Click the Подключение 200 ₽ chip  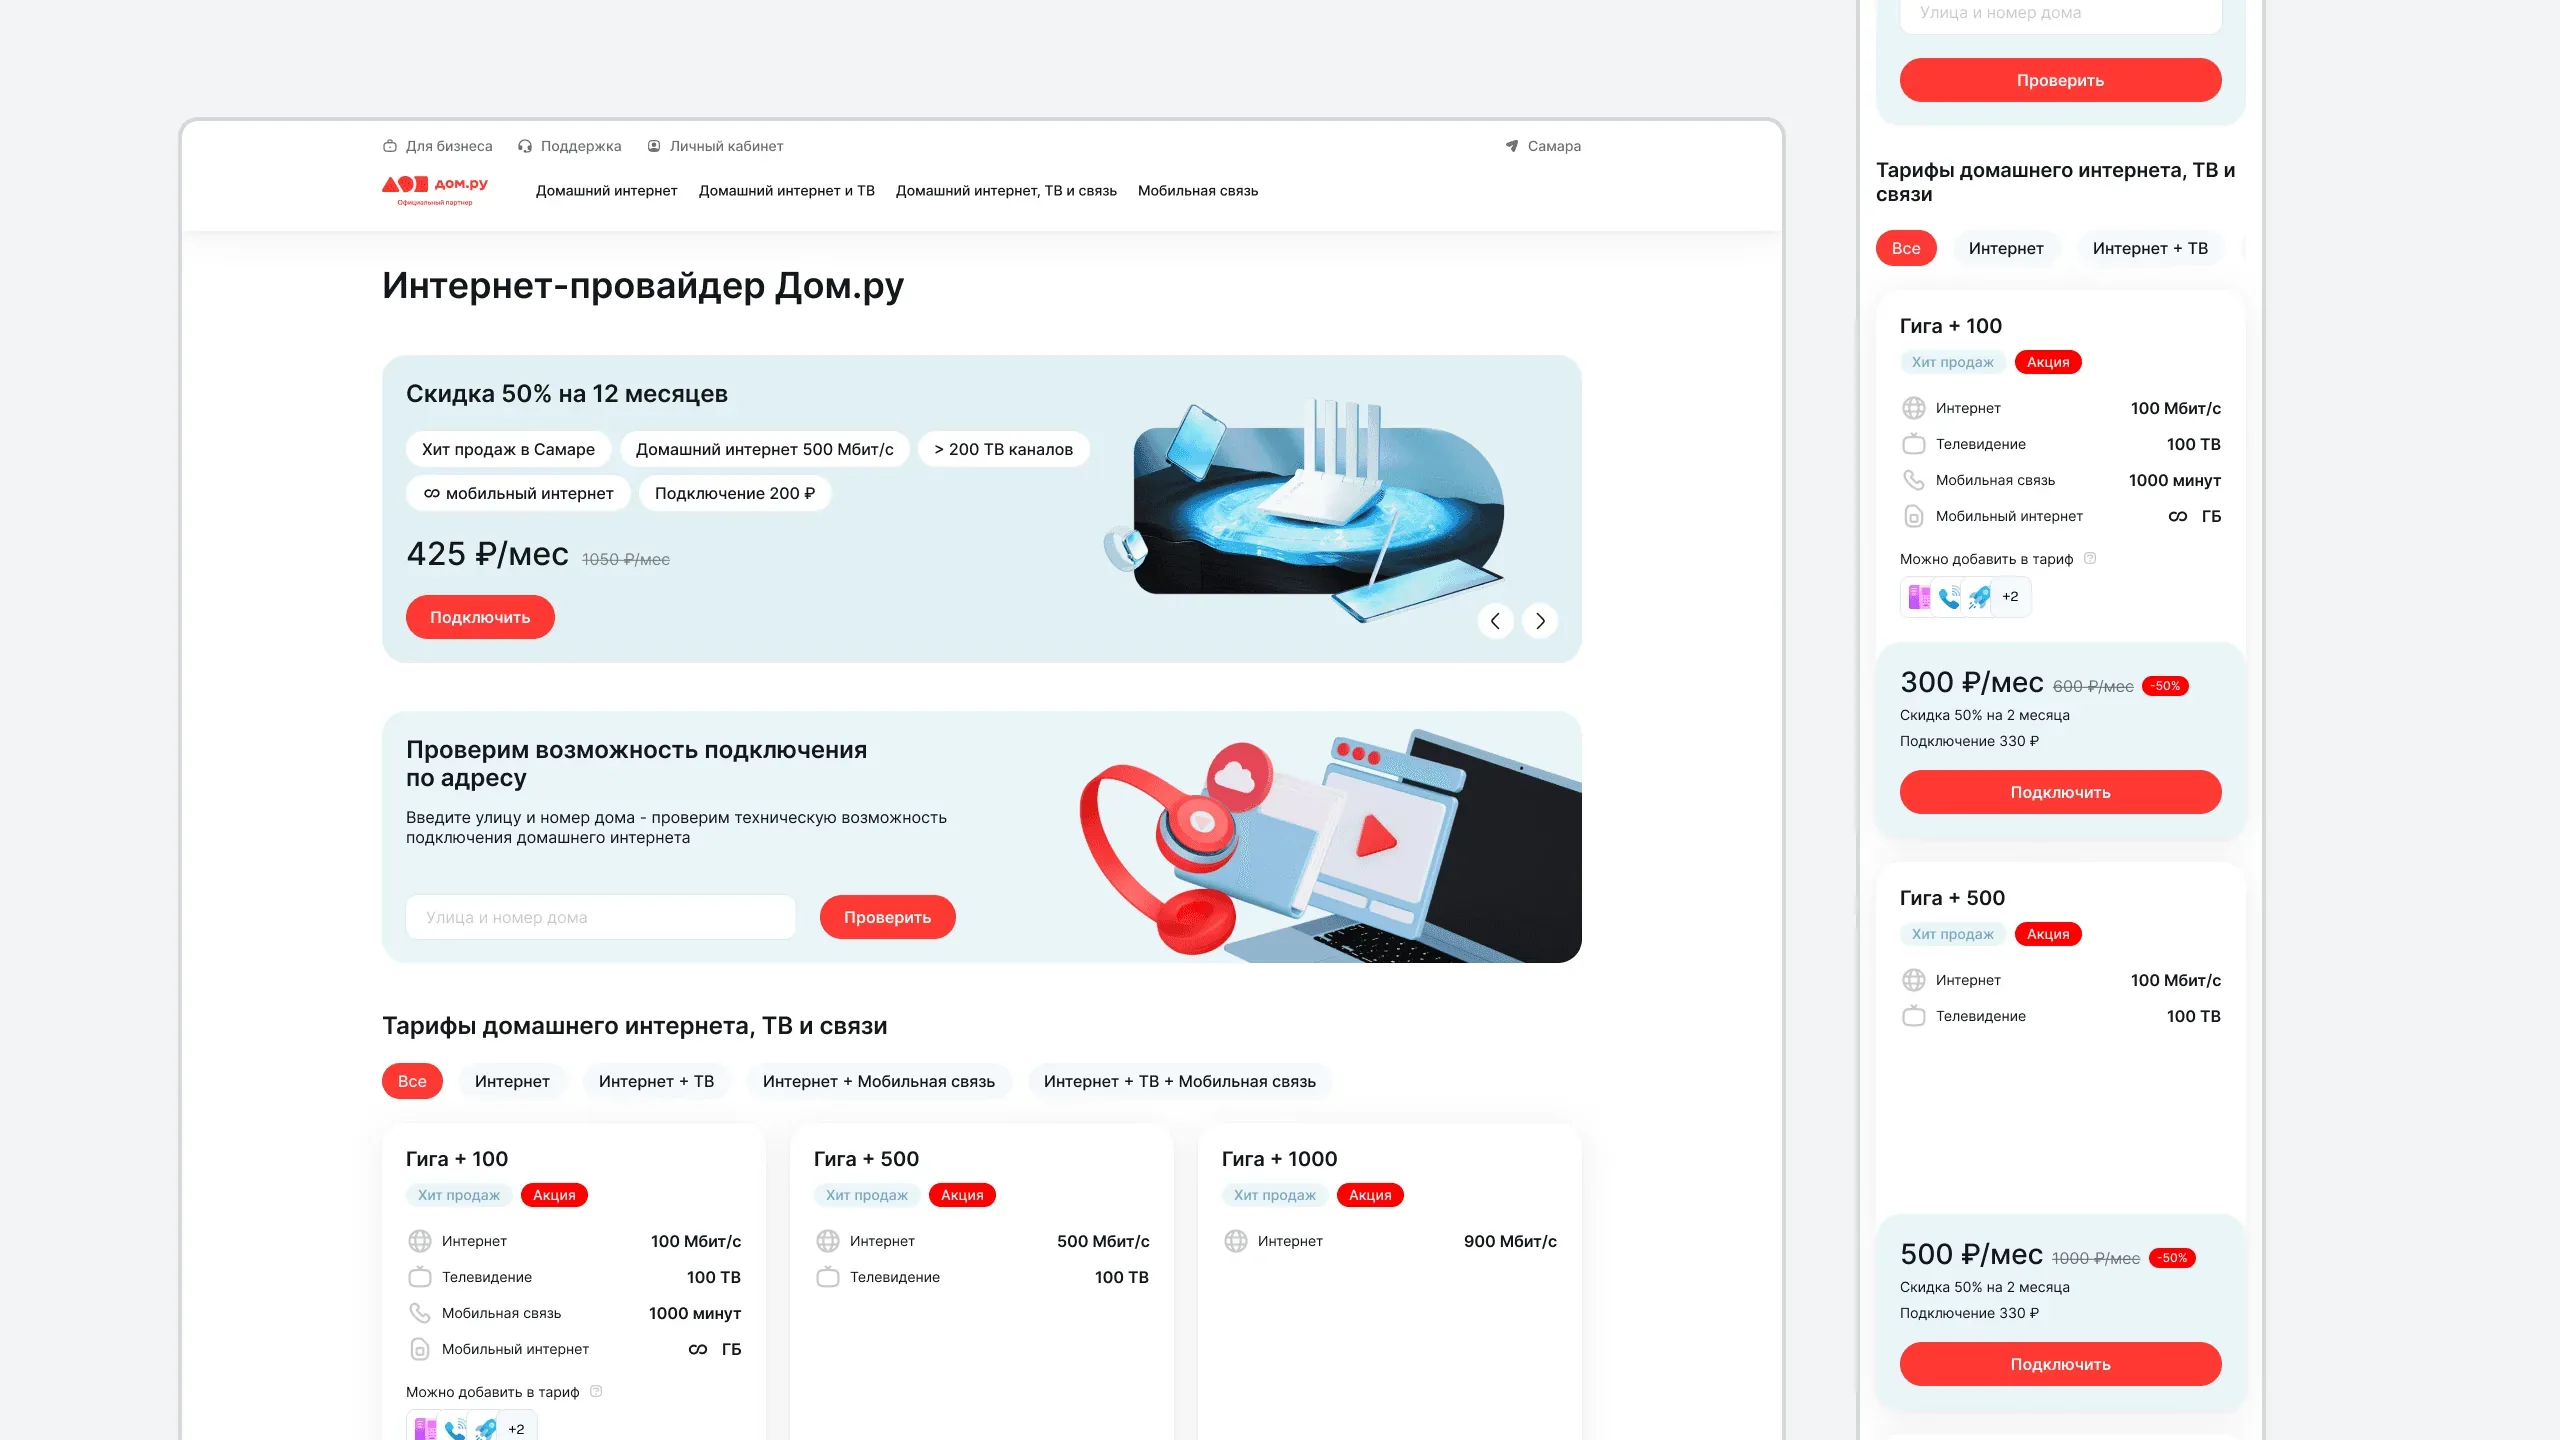(x=735, y=493)
